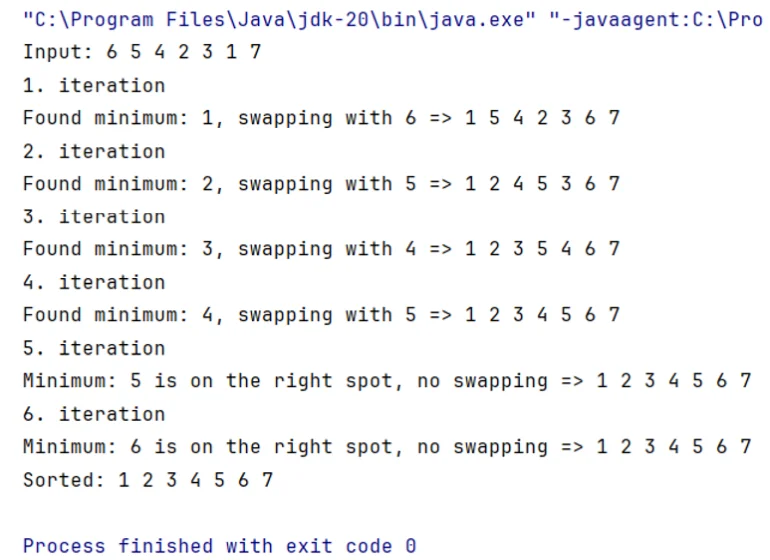Click the "2. iteration" line
The height and width of the screenshot is (560, 770).
(x=94, y=151)
